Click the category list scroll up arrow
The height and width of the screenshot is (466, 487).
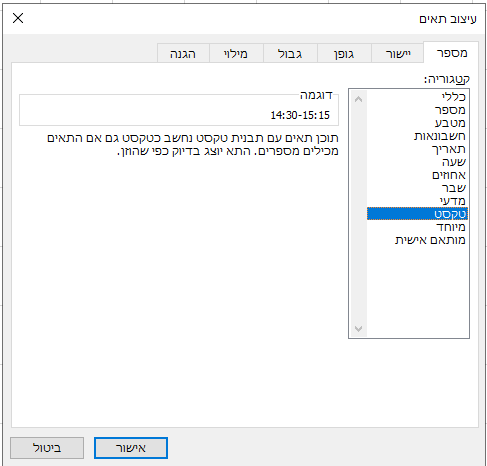[x=358, y=99]
